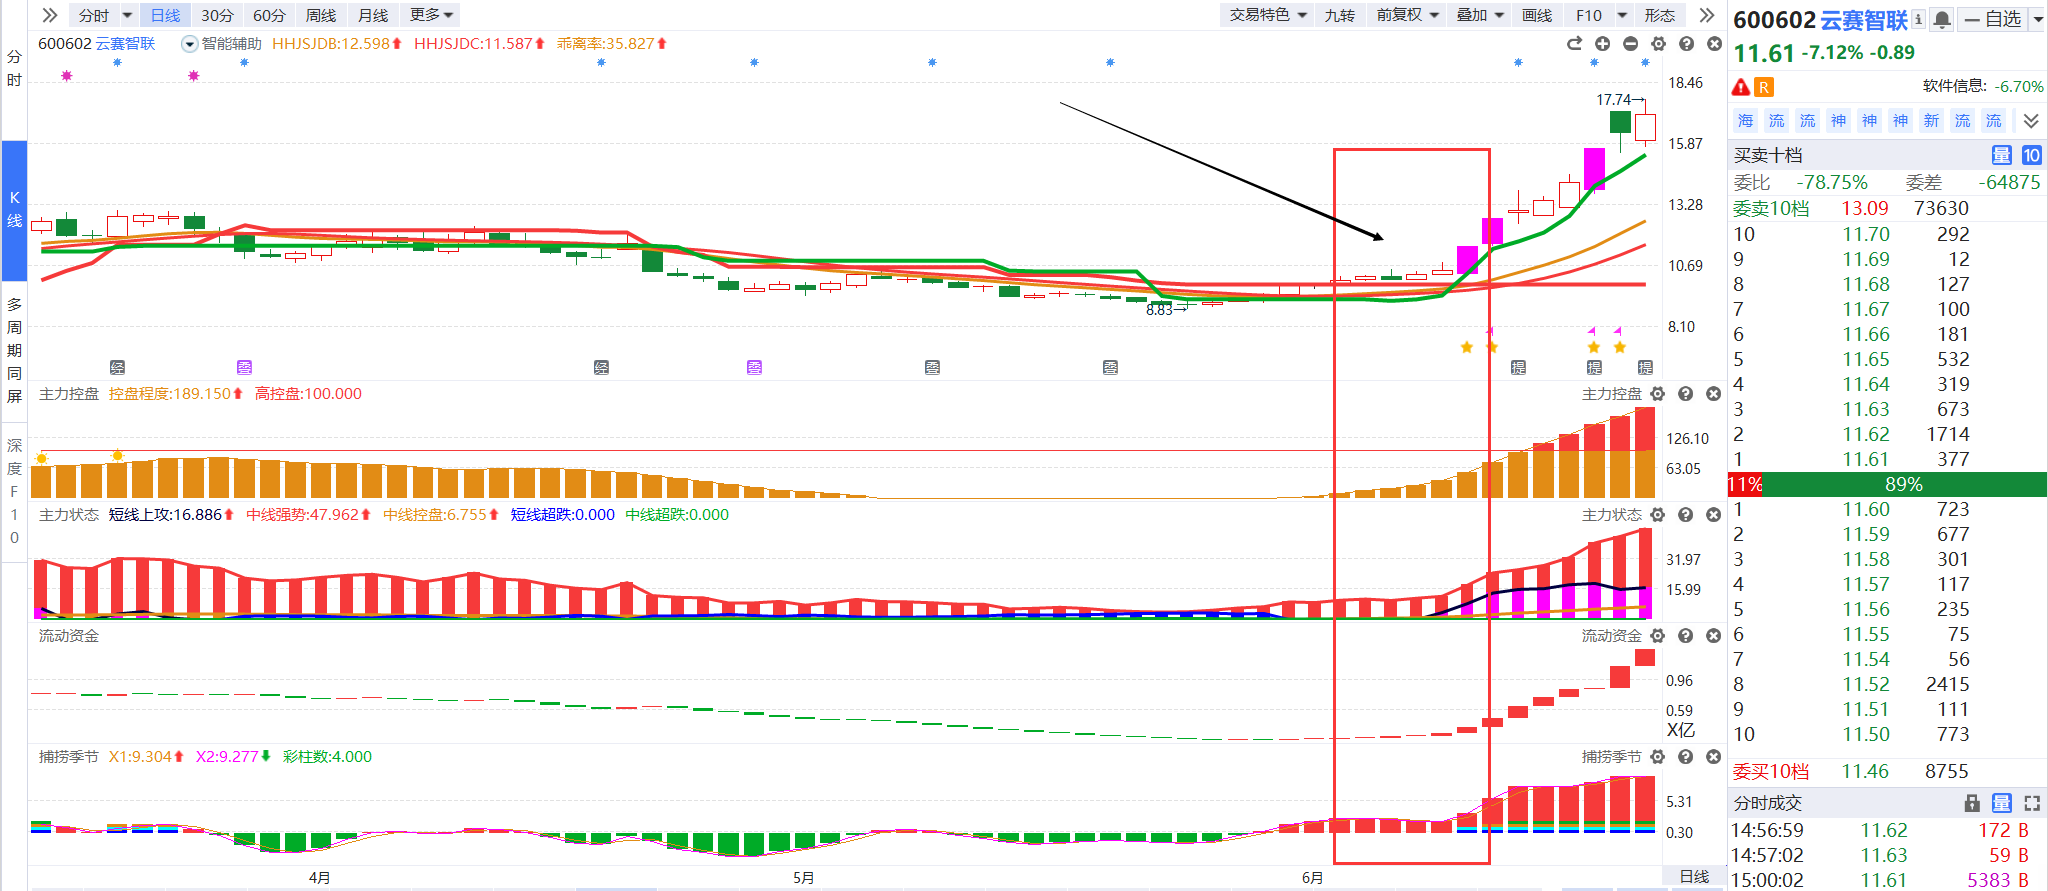
Task: Click double-arrow icon right of 形态 button
Action: tap(1707, 15)
